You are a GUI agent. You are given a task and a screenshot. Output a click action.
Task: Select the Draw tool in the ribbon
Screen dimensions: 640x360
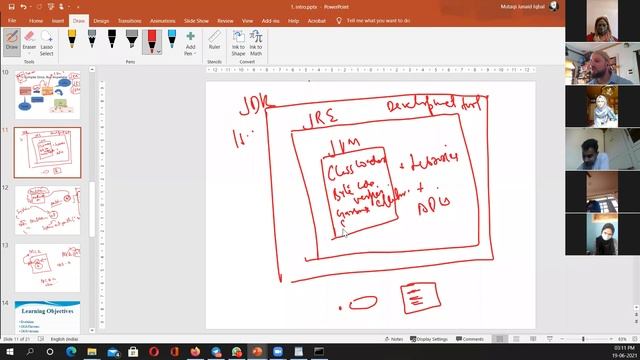pyautogui.click(x=12, y=42)
